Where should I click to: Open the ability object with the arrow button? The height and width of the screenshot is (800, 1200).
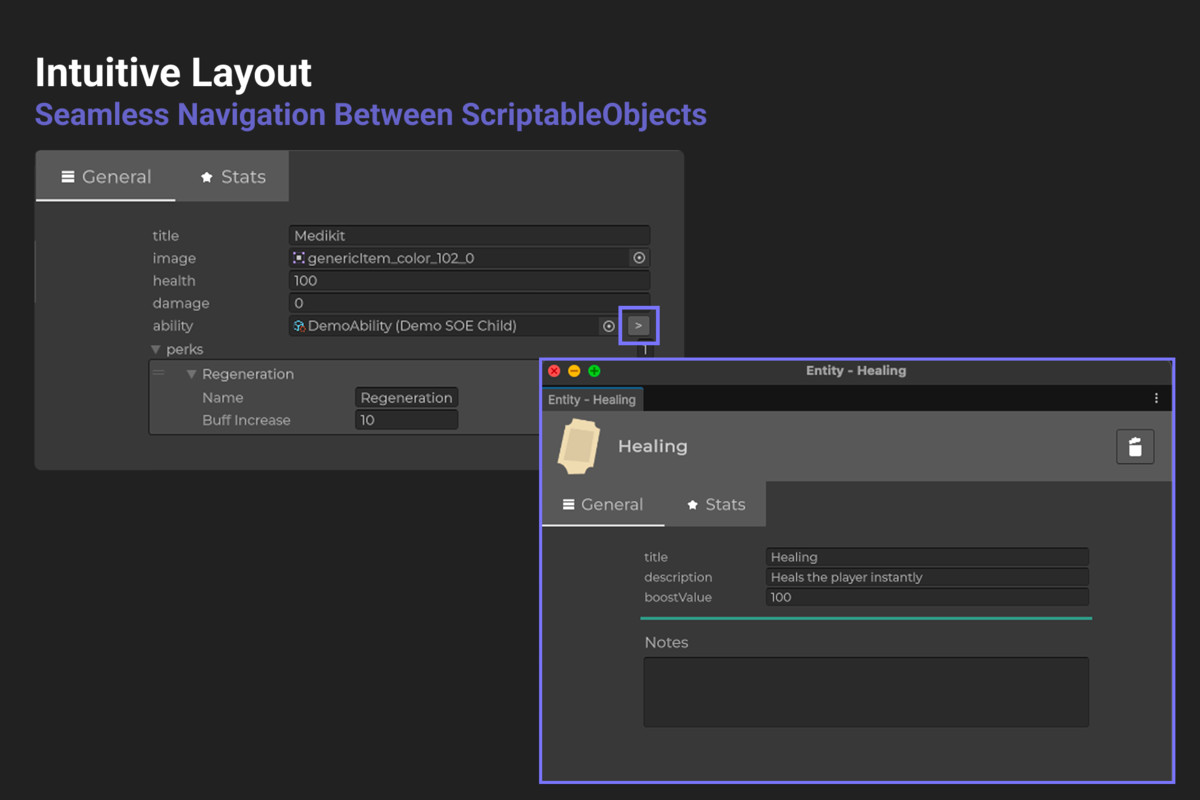click(639, 326)
